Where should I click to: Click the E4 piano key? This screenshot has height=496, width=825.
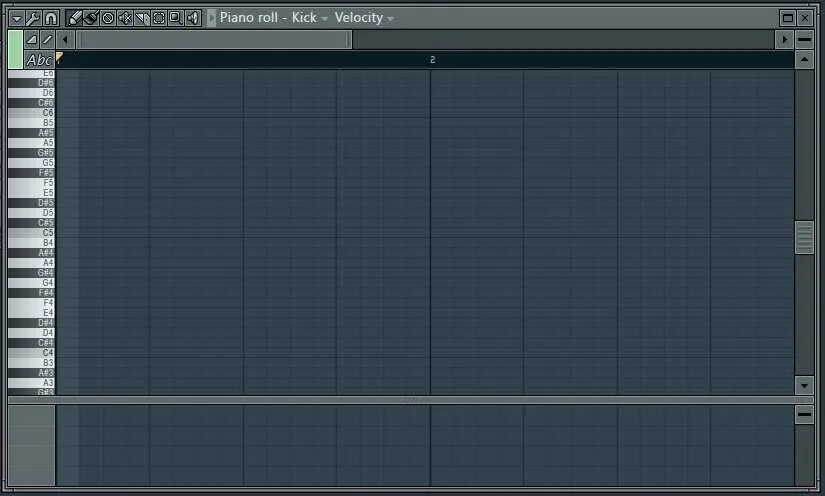[32, 312]
